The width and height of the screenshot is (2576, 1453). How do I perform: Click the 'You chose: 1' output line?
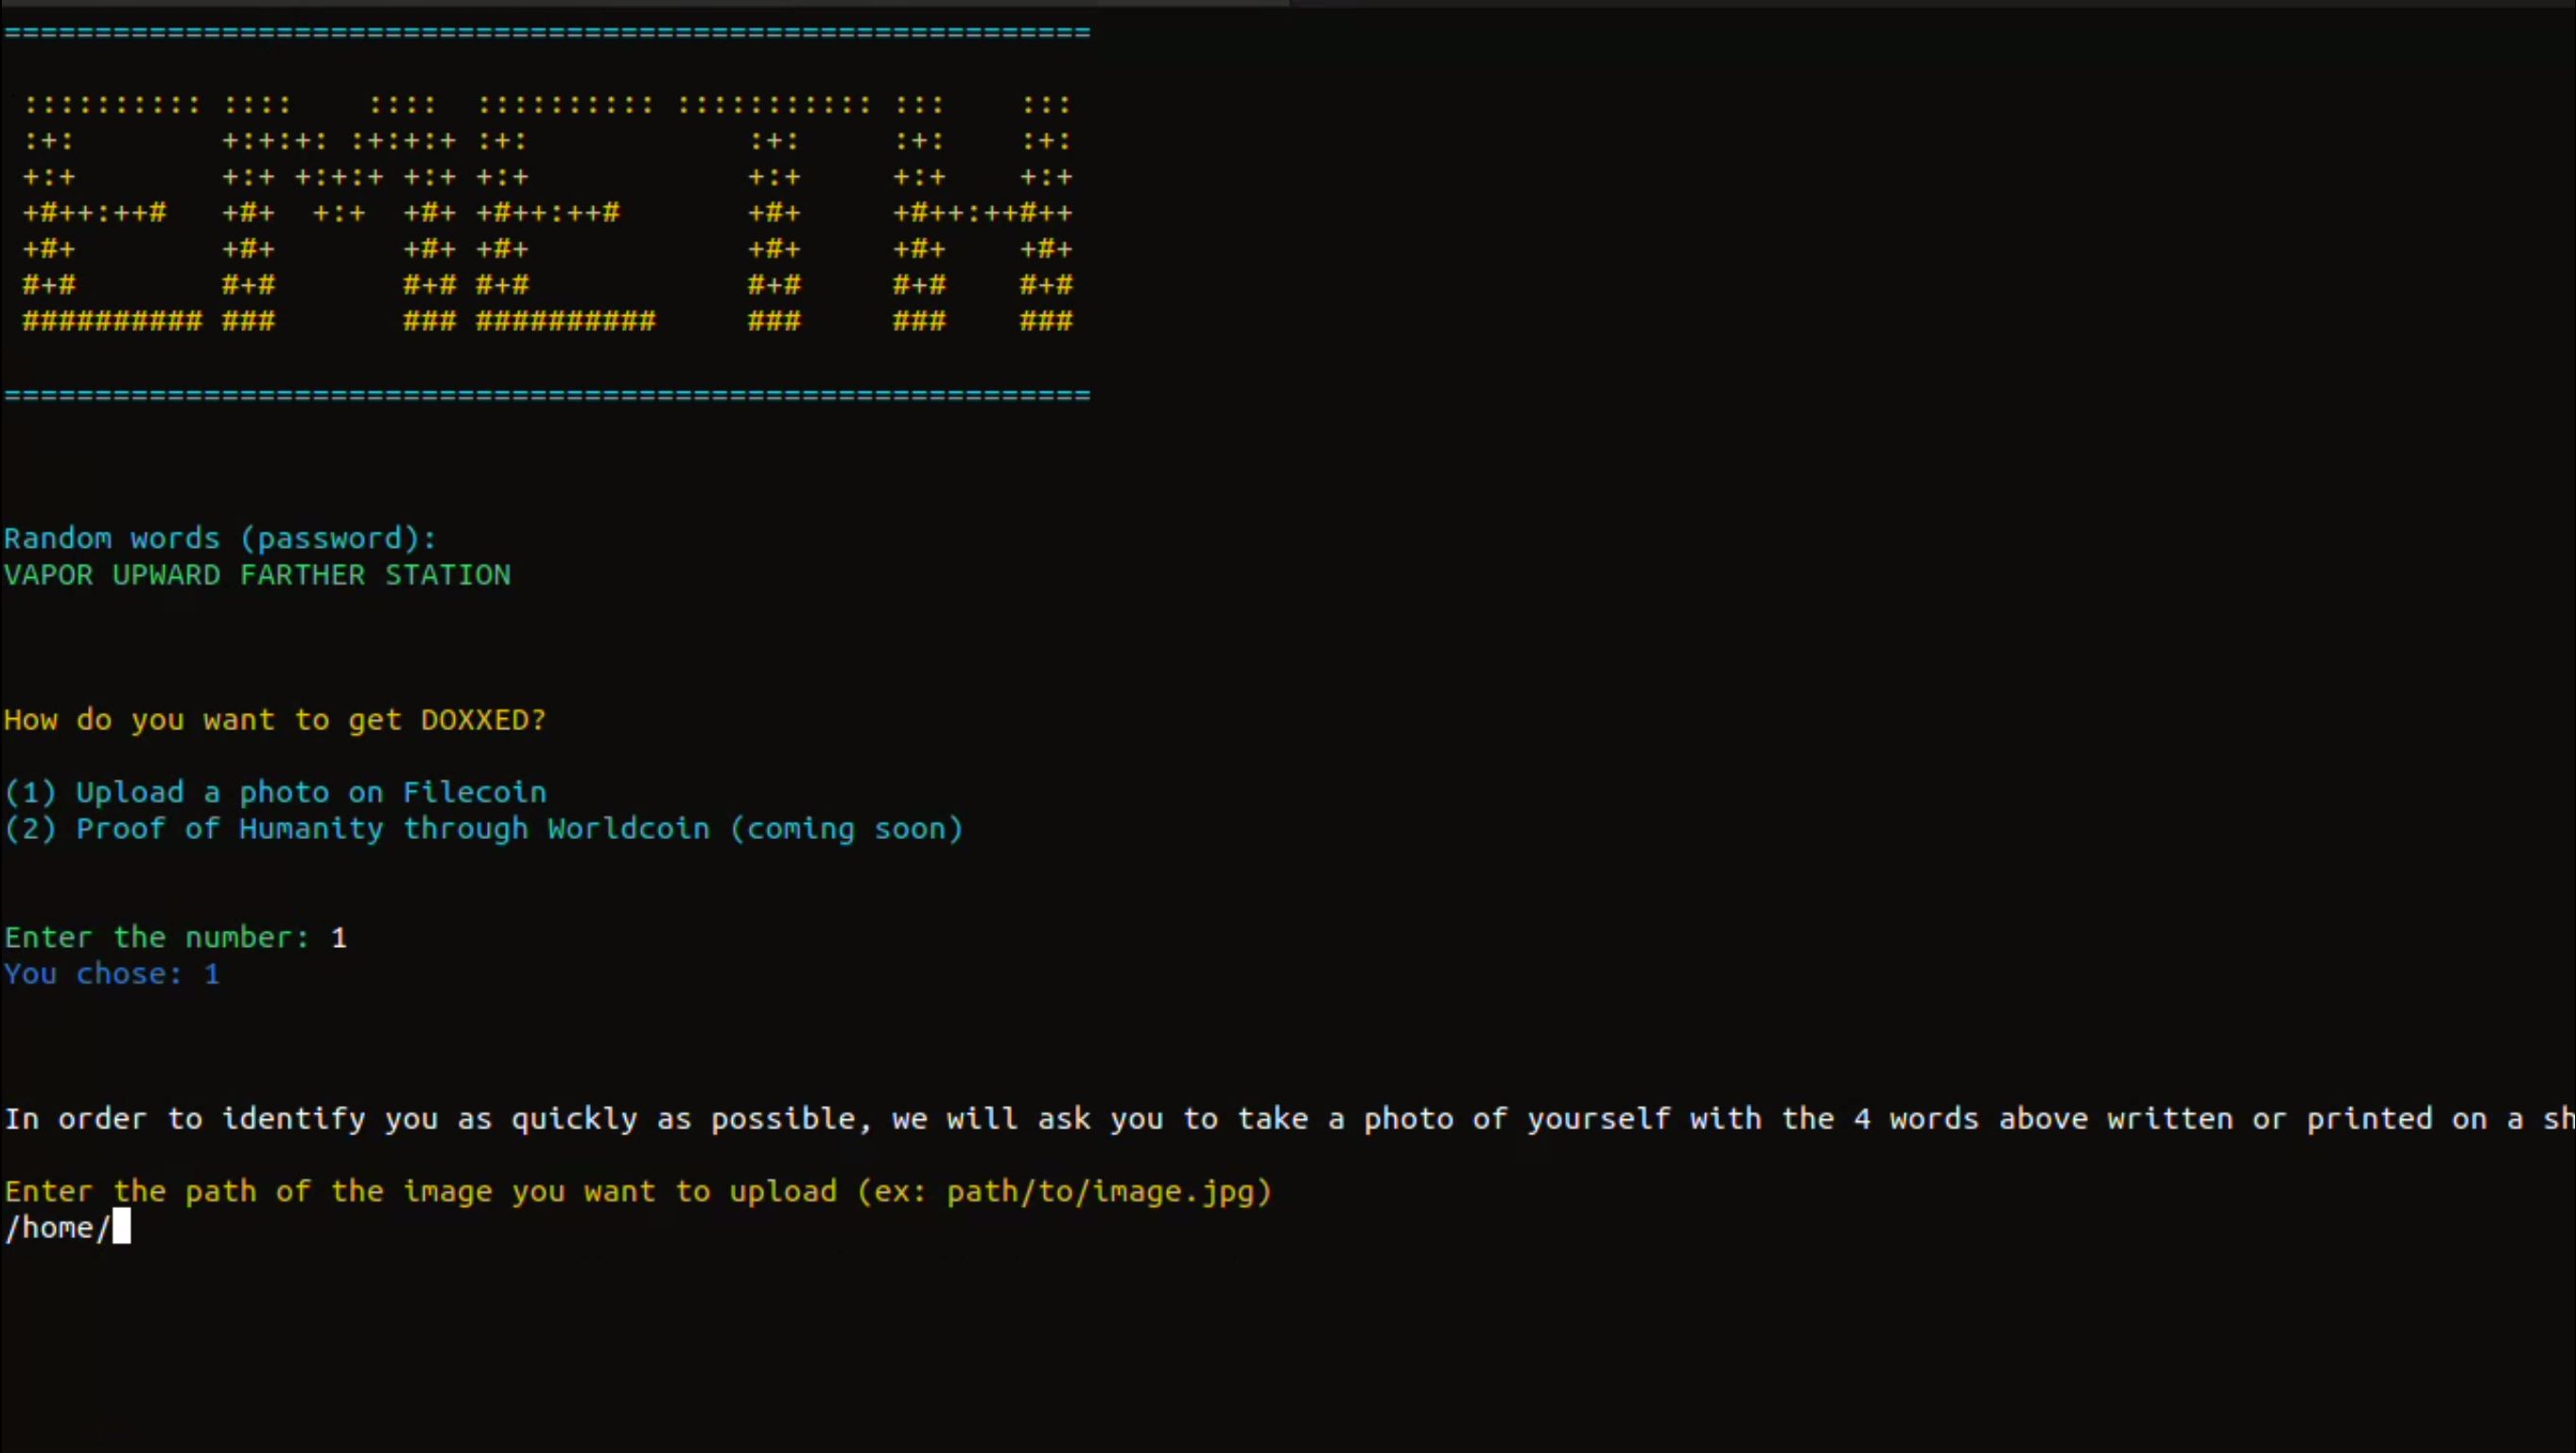pos(111,974)
